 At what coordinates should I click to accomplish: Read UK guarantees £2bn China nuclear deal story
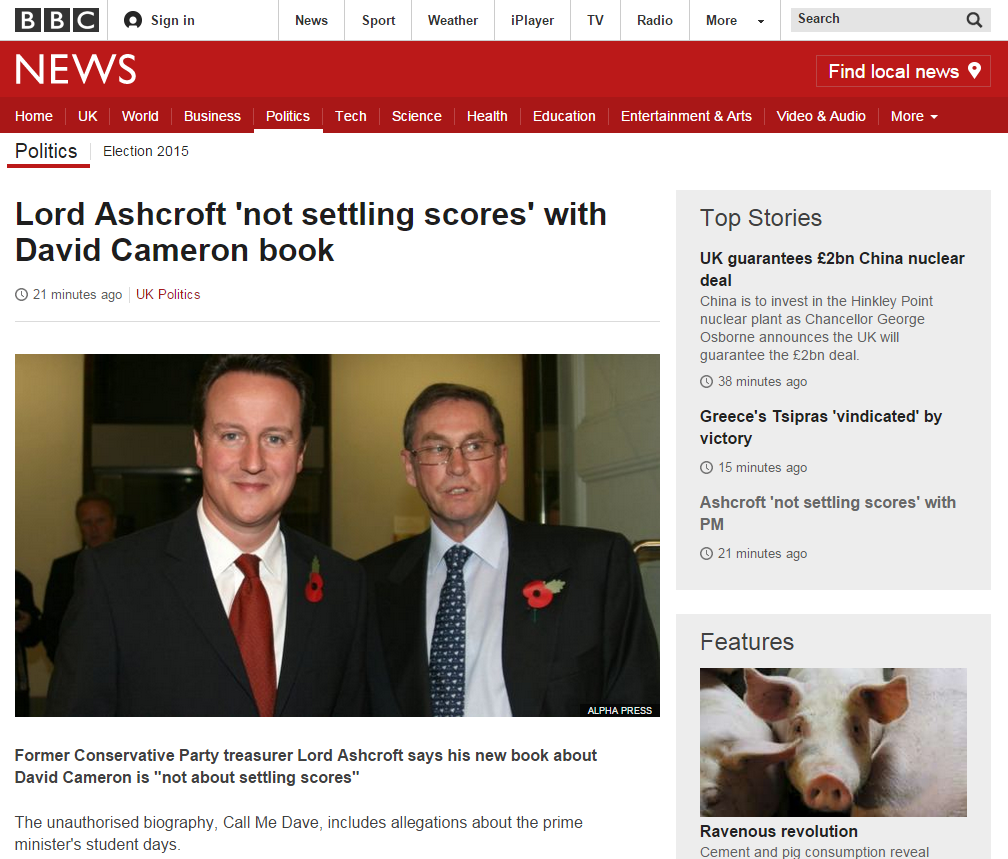pyautogui.click(x=832, y=269)
